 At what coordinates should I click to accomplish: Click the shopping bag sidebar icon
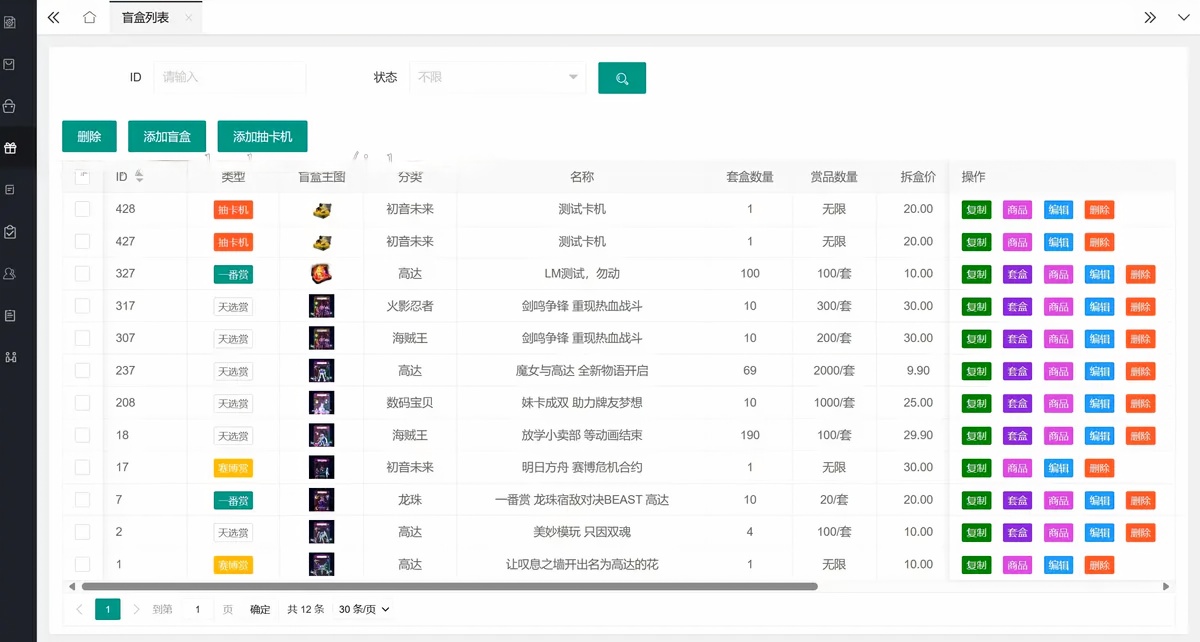(x=10, y=106)
